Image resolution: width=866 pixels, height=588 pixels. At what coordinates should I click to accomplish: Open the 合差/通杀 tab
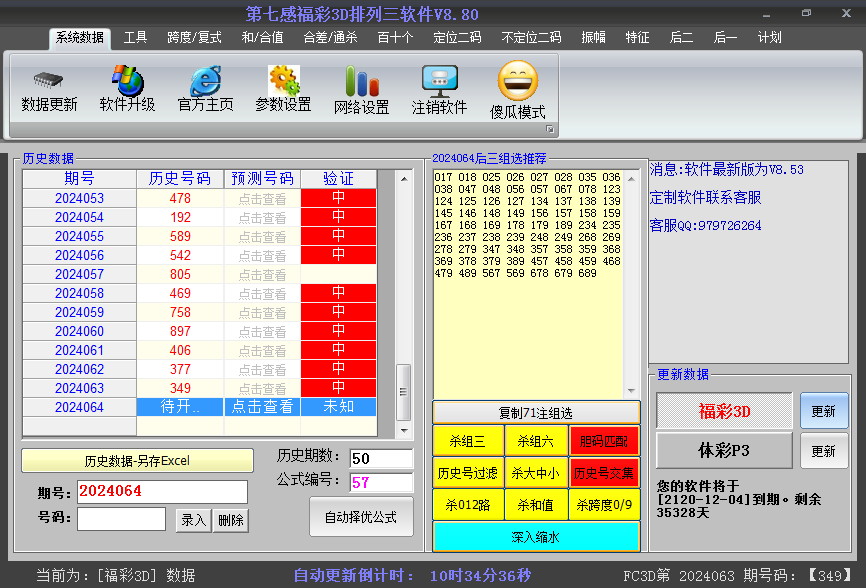coord(330,38)
